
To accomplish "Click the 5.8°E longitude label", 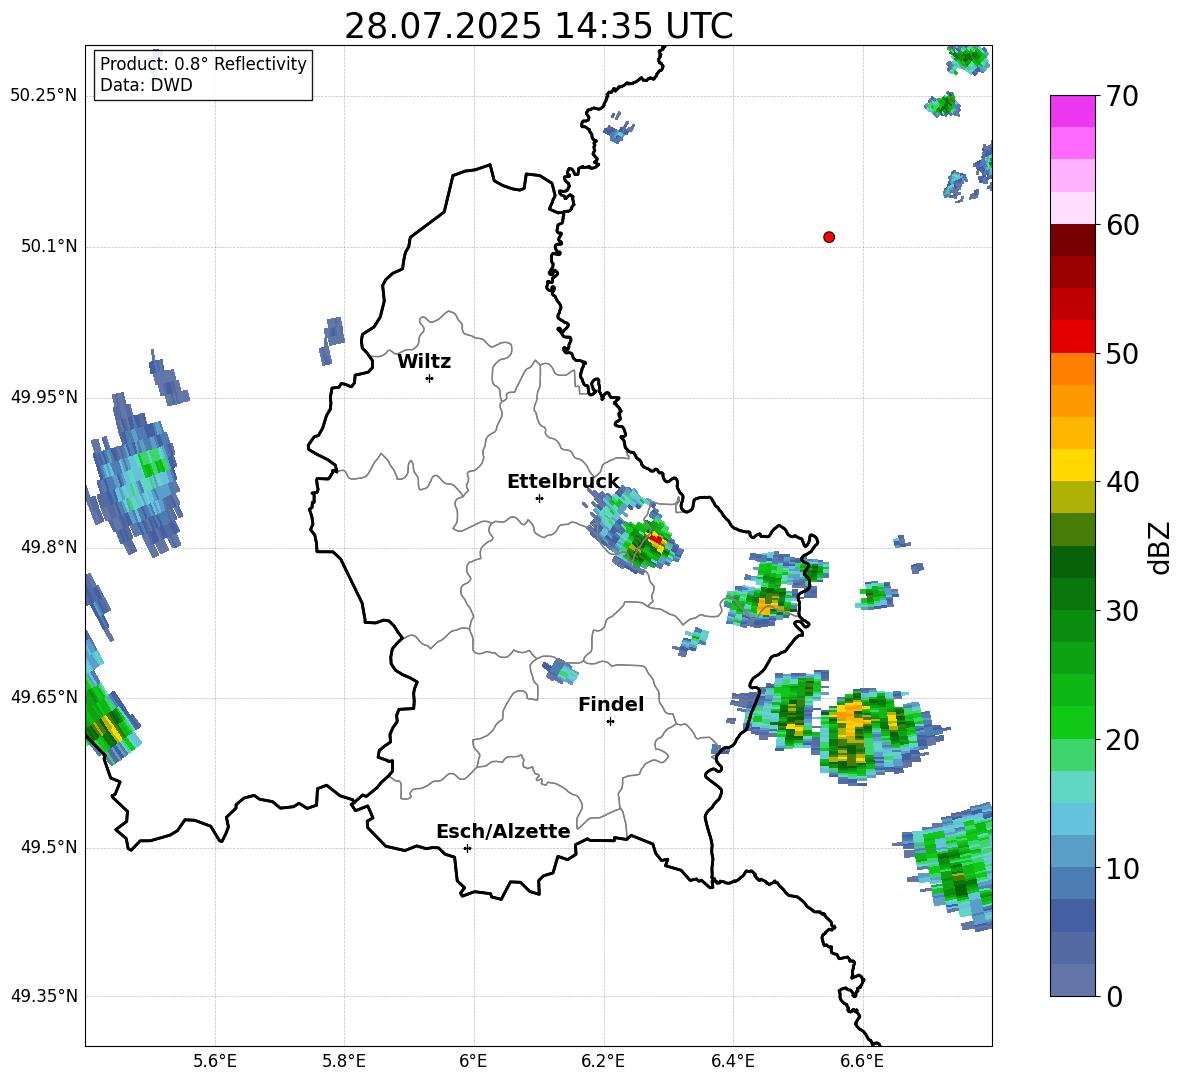I will tap(344, 1062).
